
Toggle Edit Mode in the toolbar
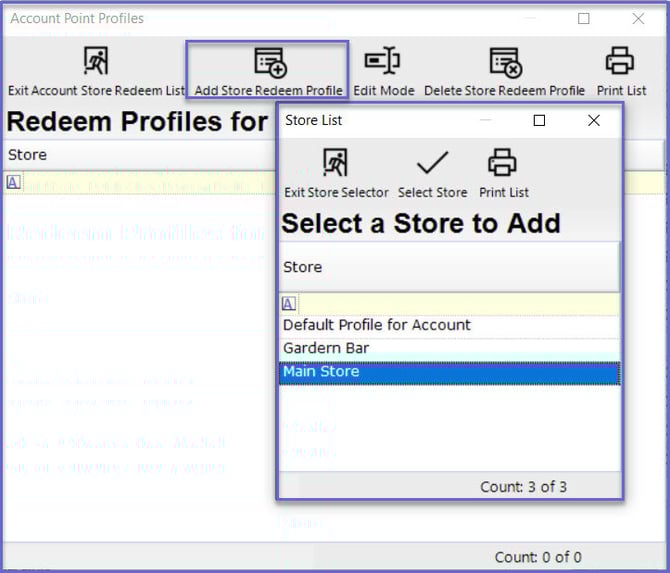(383, 63)
